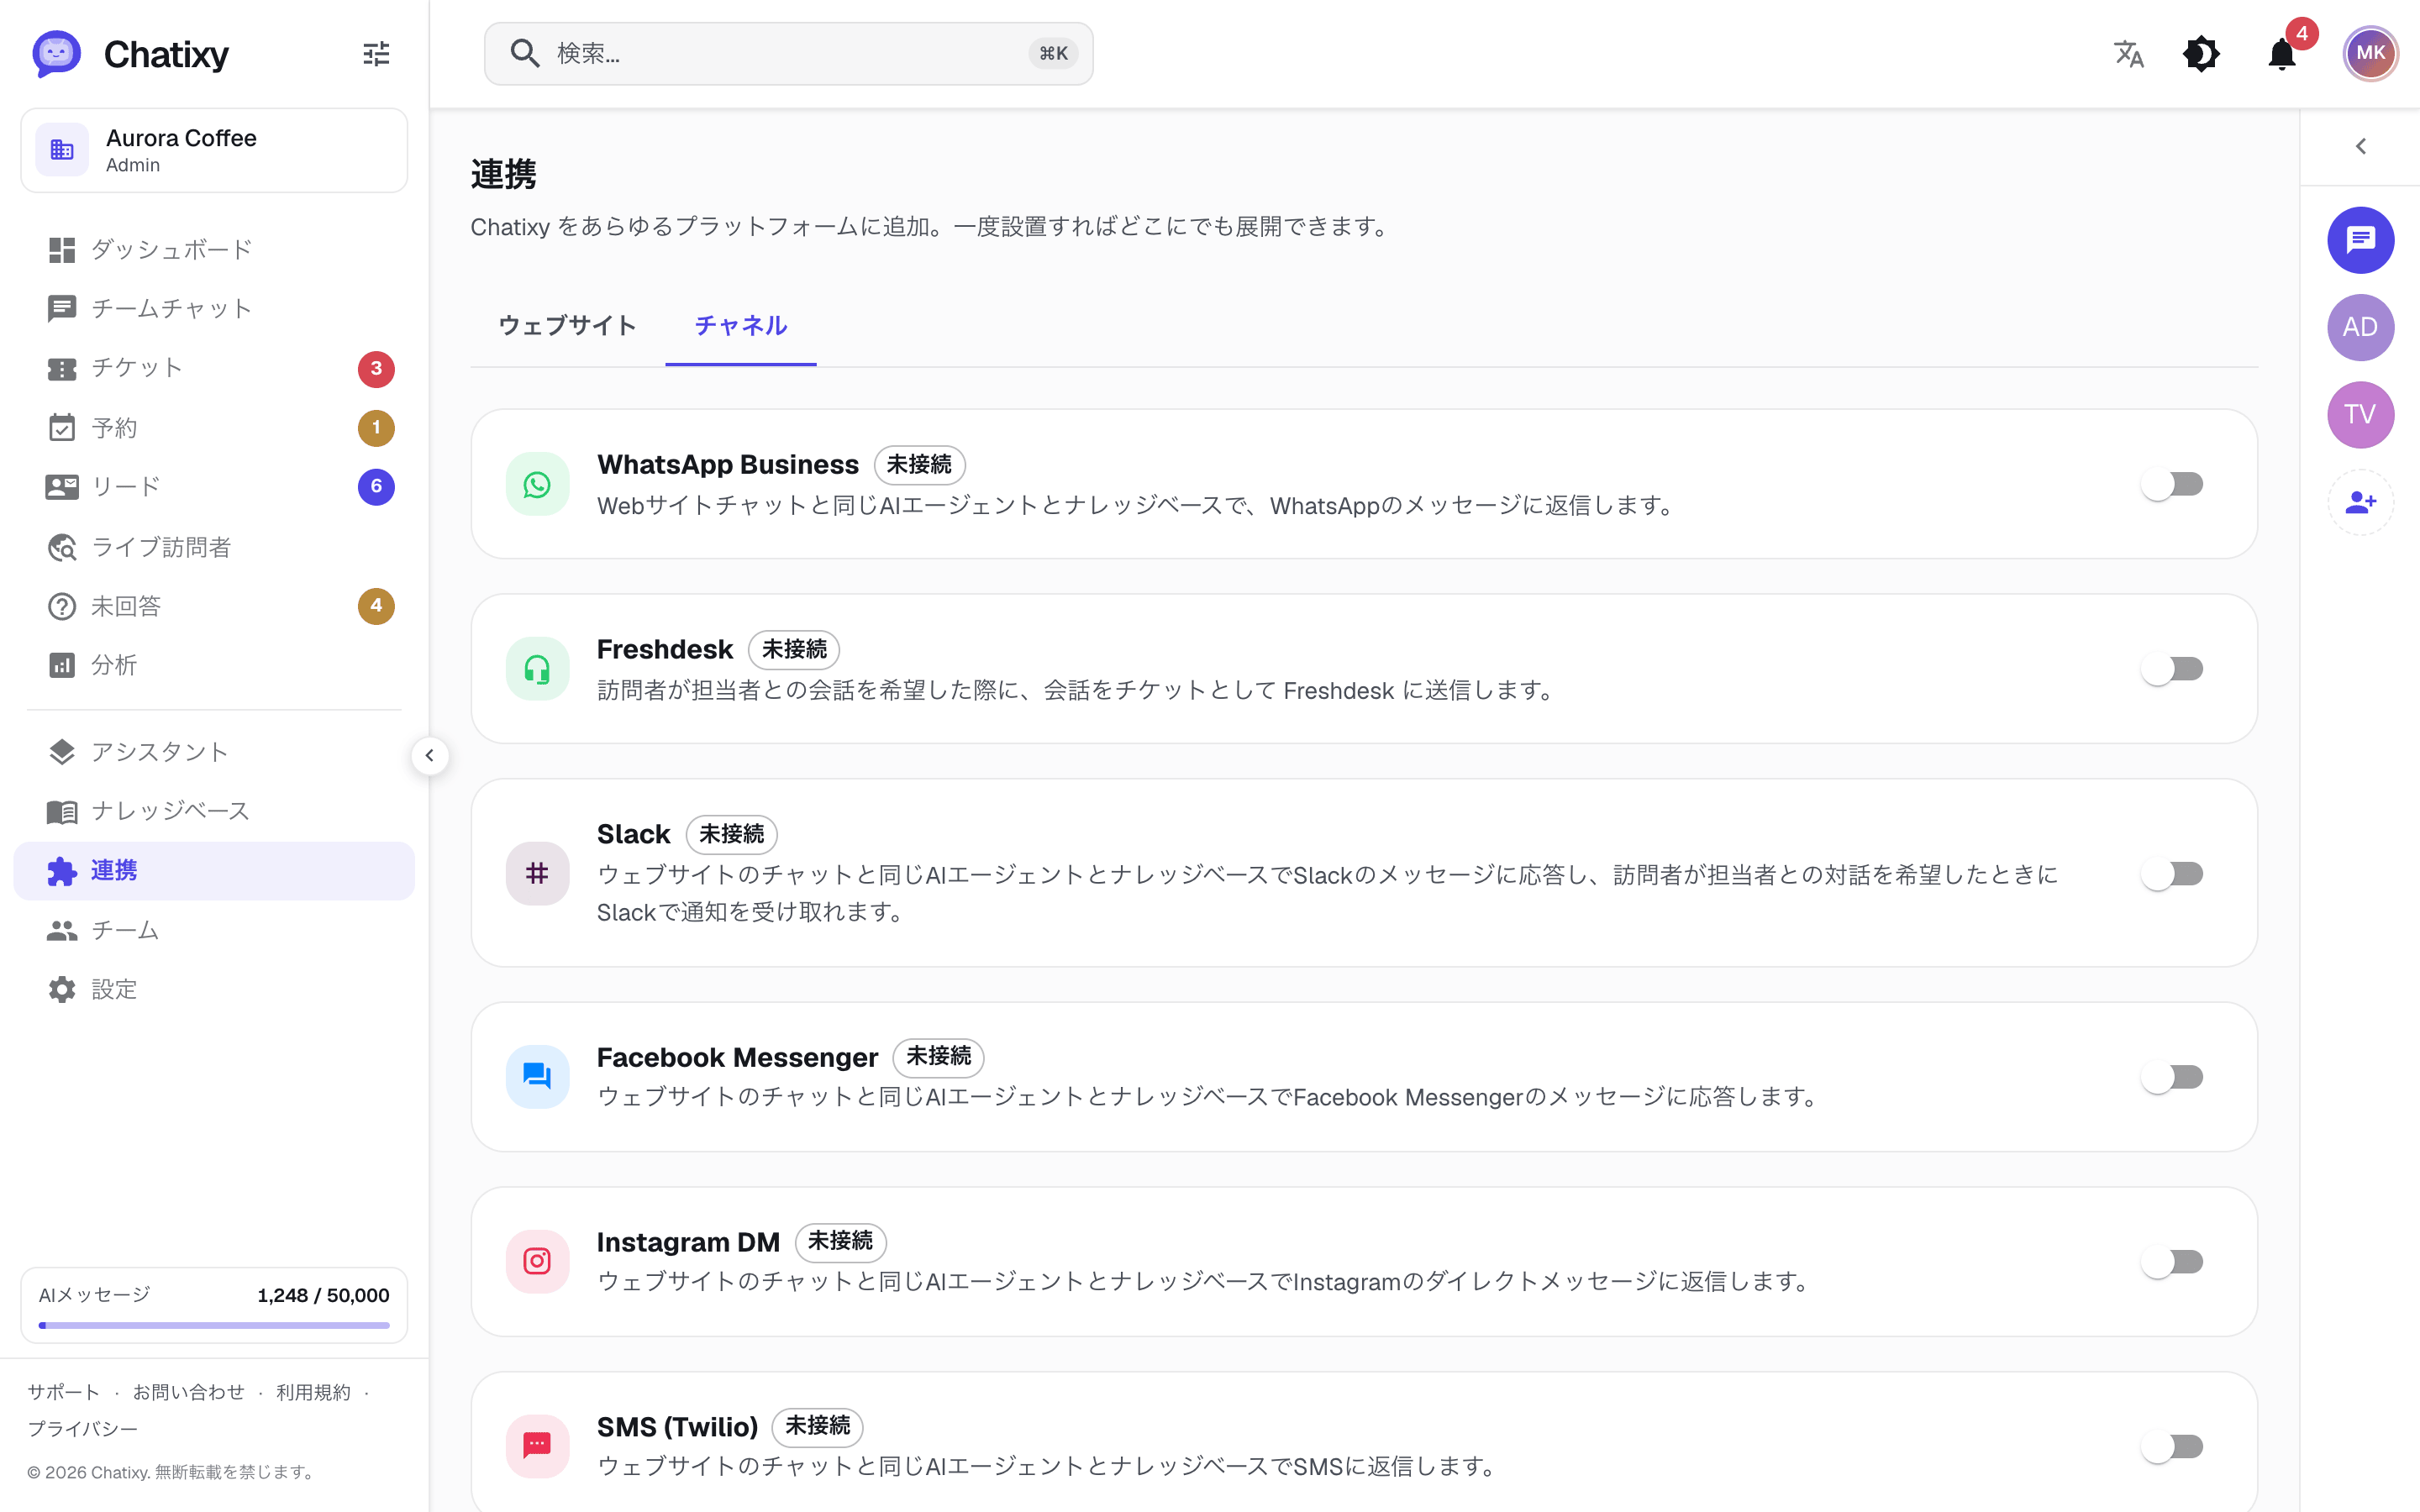
Task: Click the Instagram DM icon
Action: [537, 1262]
